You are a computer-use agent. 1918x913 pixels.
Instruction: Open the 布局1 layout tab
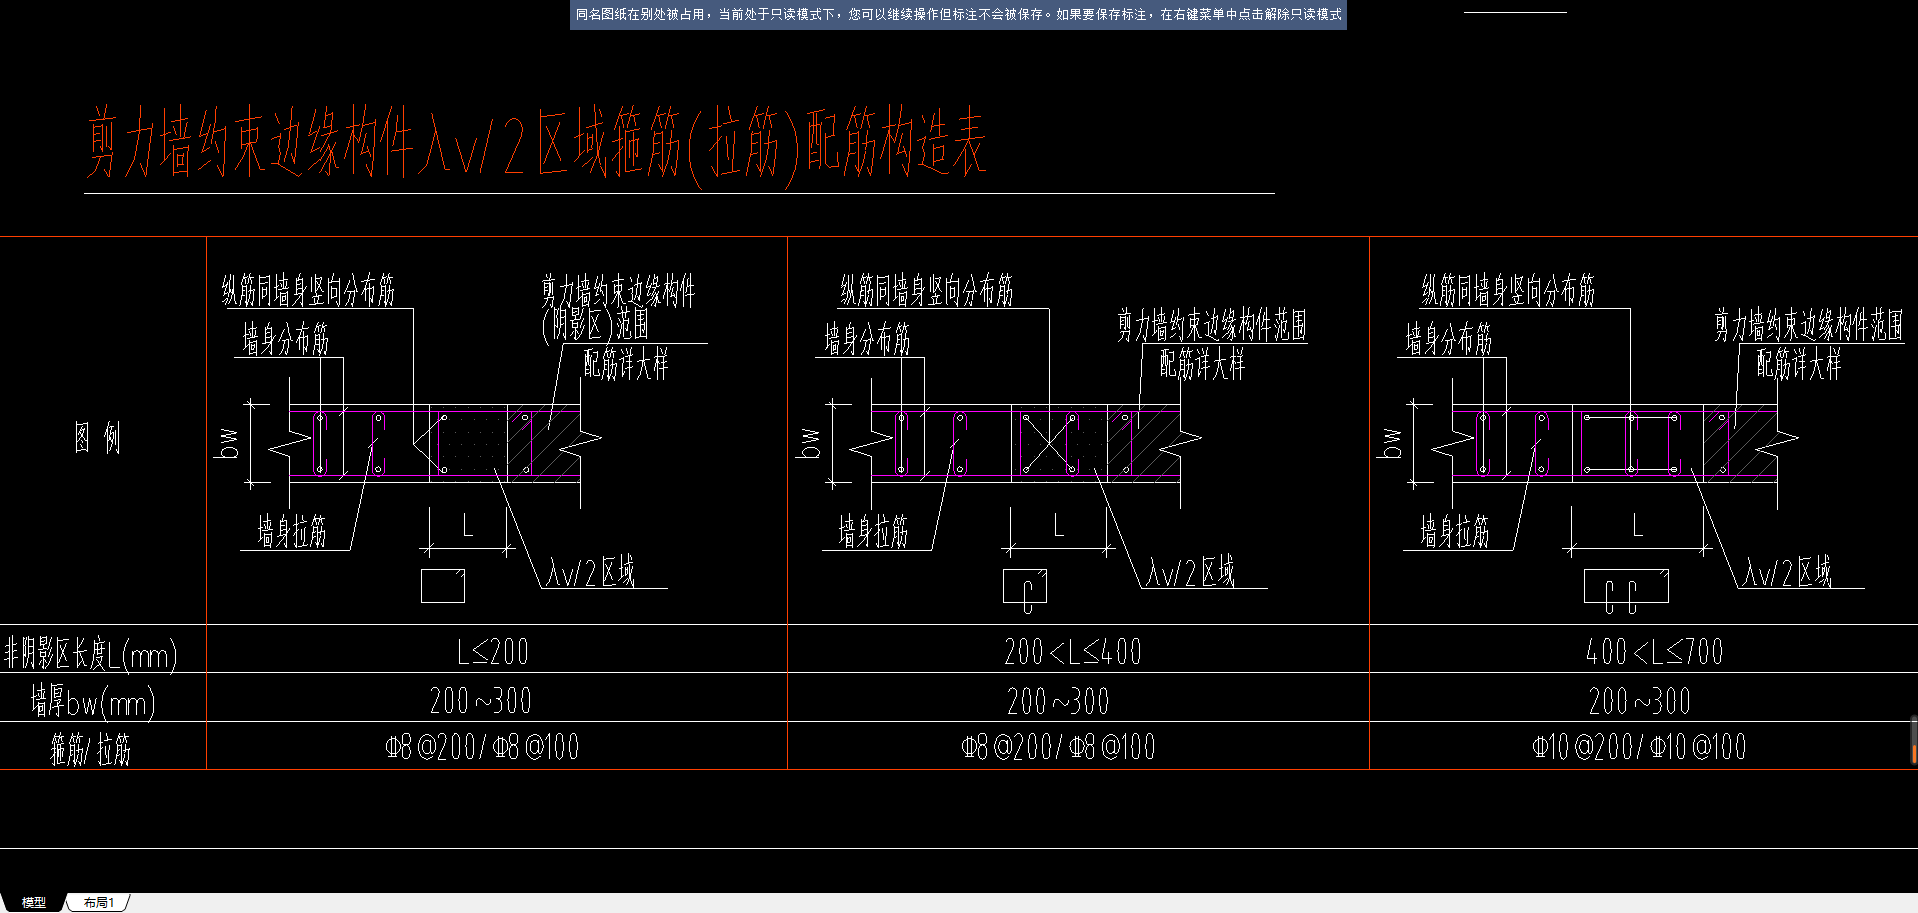98,902
